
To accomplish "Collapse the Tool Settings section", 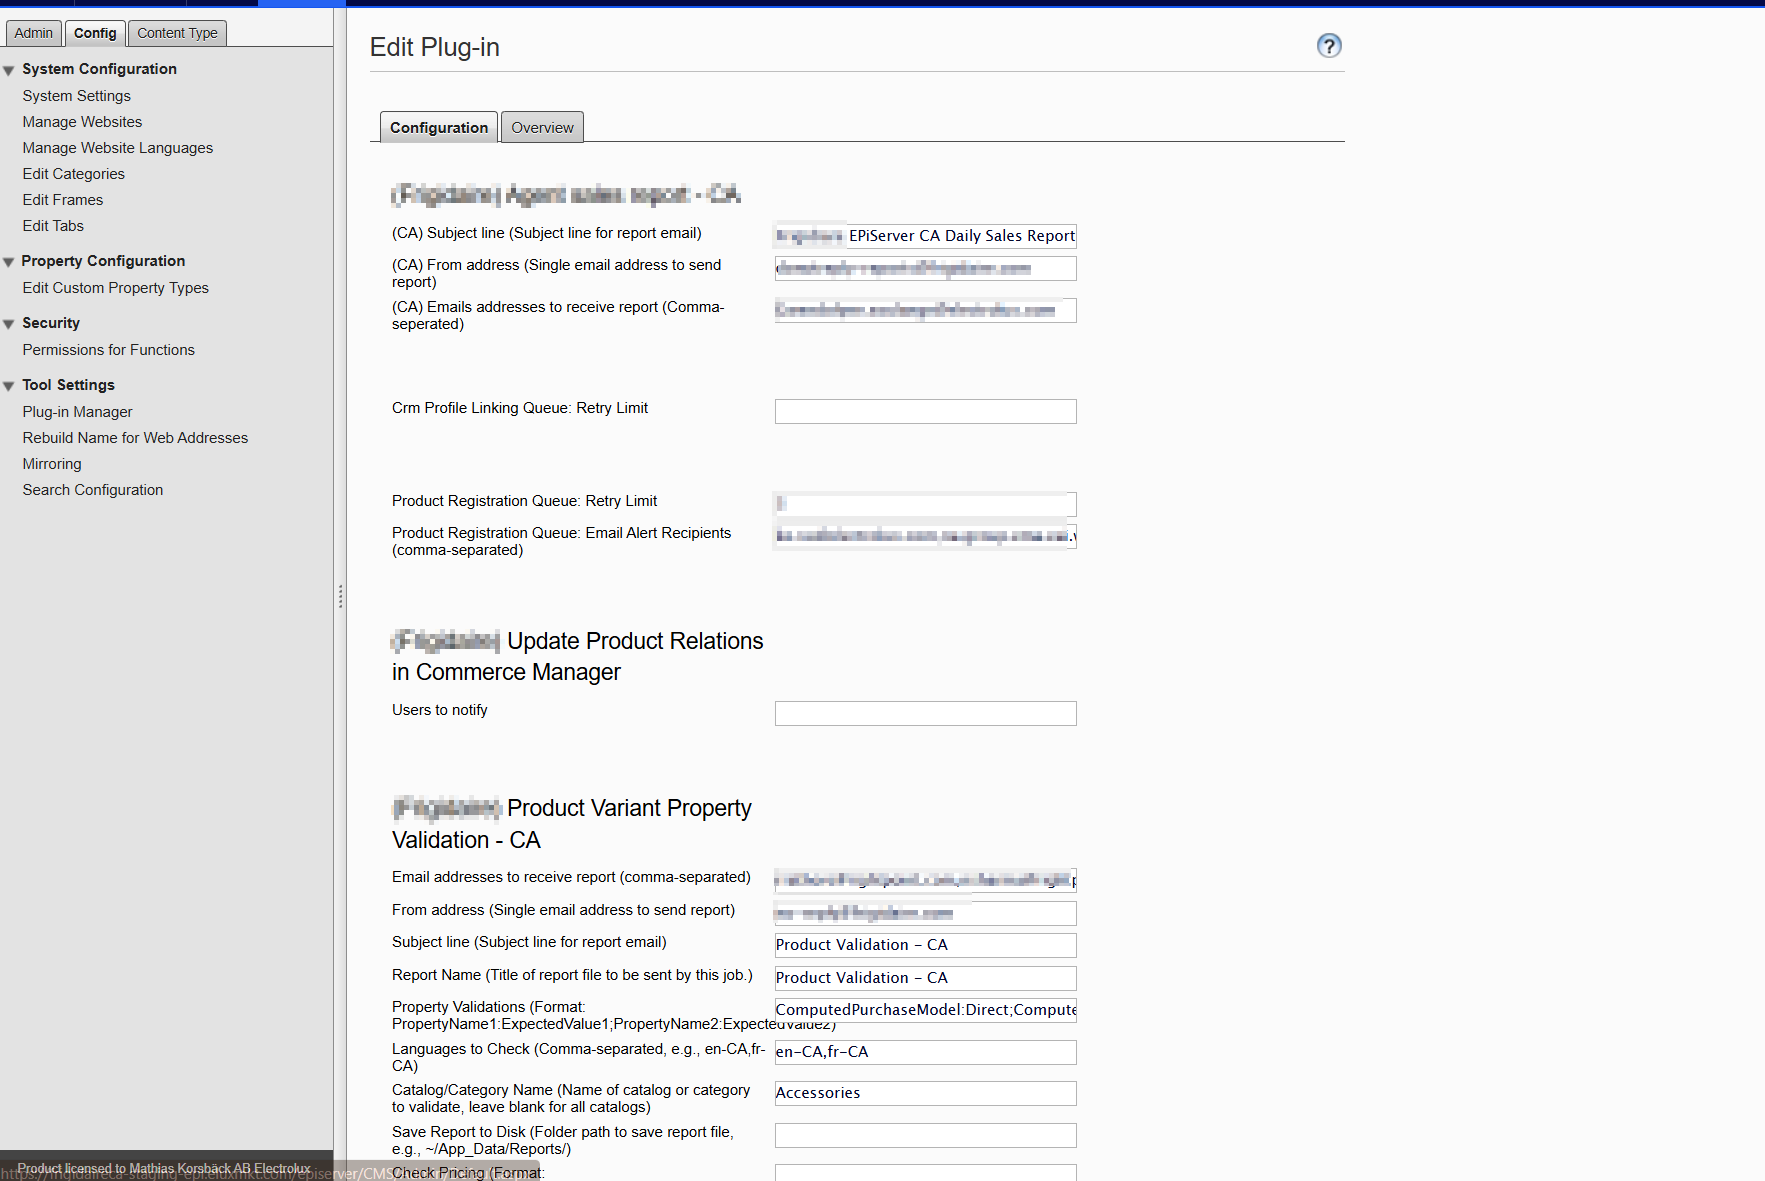I will [9, 385].
